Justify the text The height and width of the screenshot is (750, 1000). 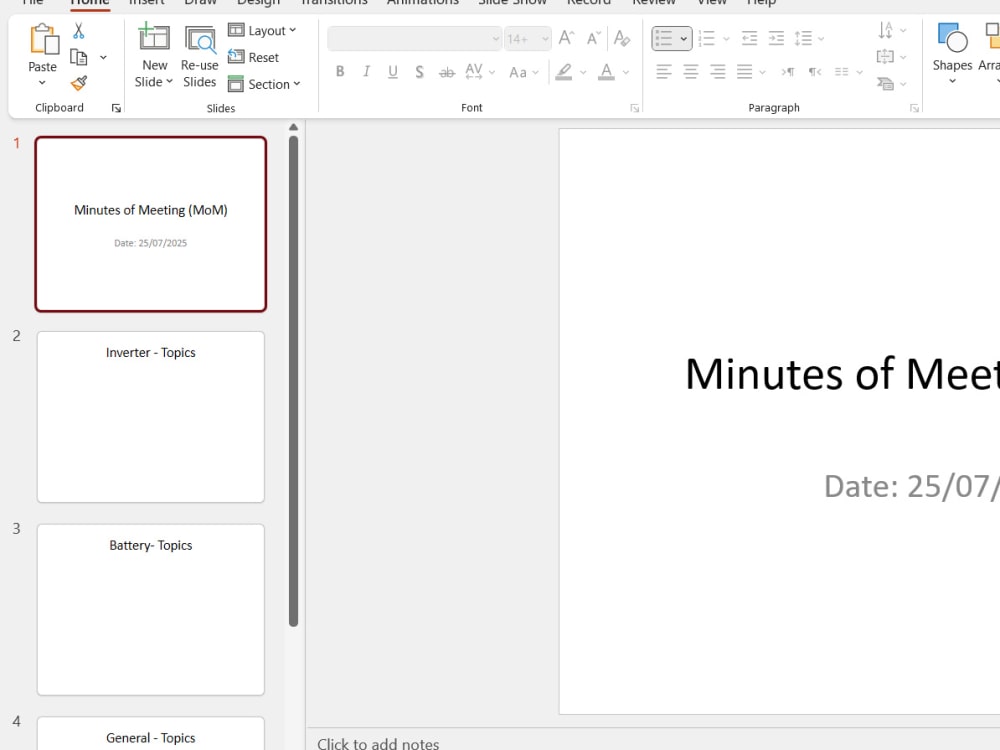pyautogui.click(x=744, y=71)
